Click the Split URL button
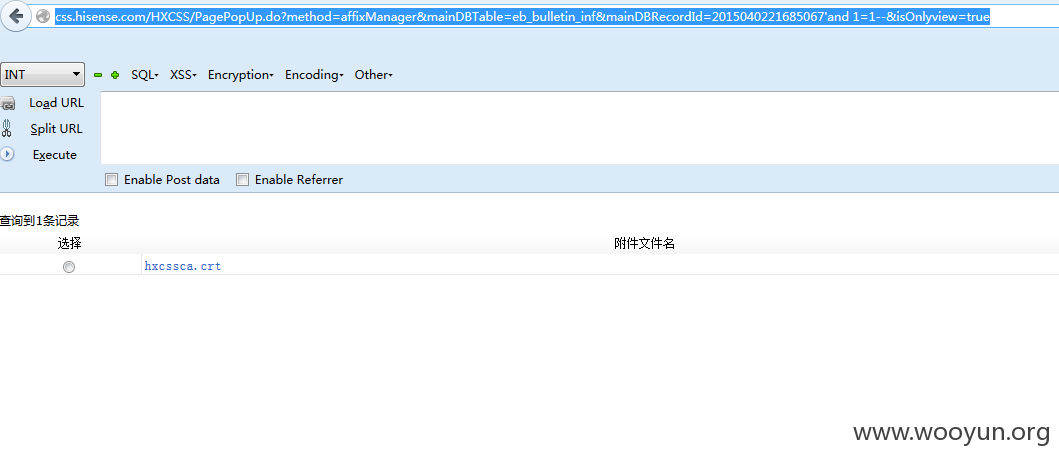Viewport: 1059px width, 461px height. (x=57, y=129)
